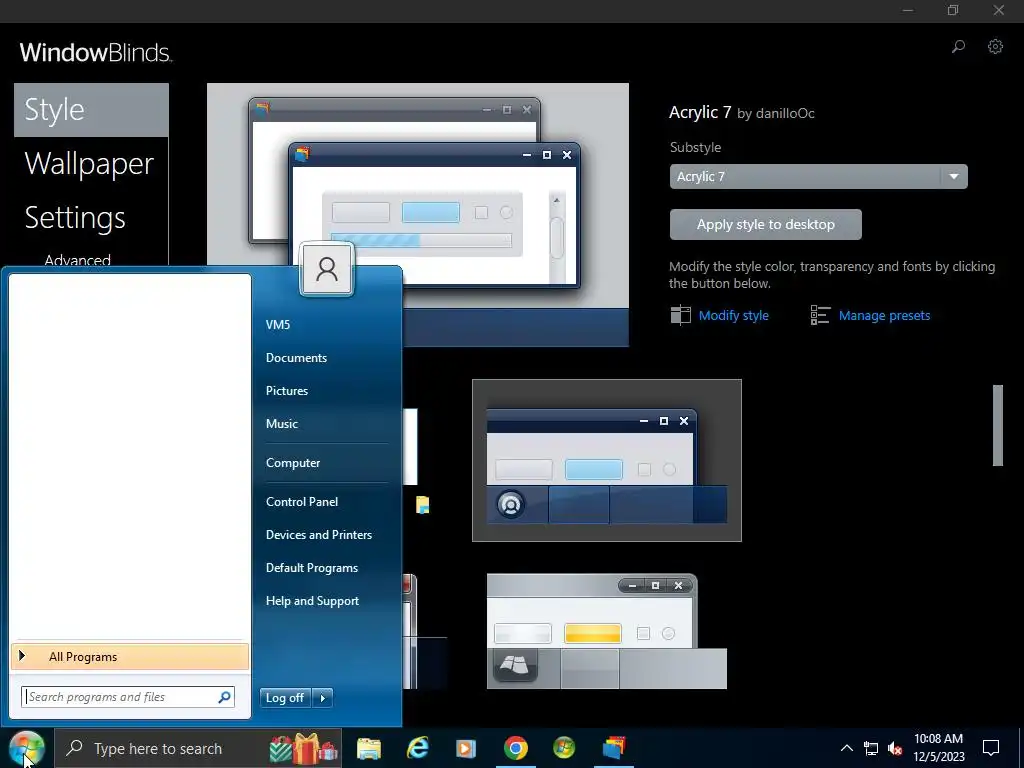Click the muted volume tray icon
Viewport: 1024px width, 768px height.
pos(895,748)
